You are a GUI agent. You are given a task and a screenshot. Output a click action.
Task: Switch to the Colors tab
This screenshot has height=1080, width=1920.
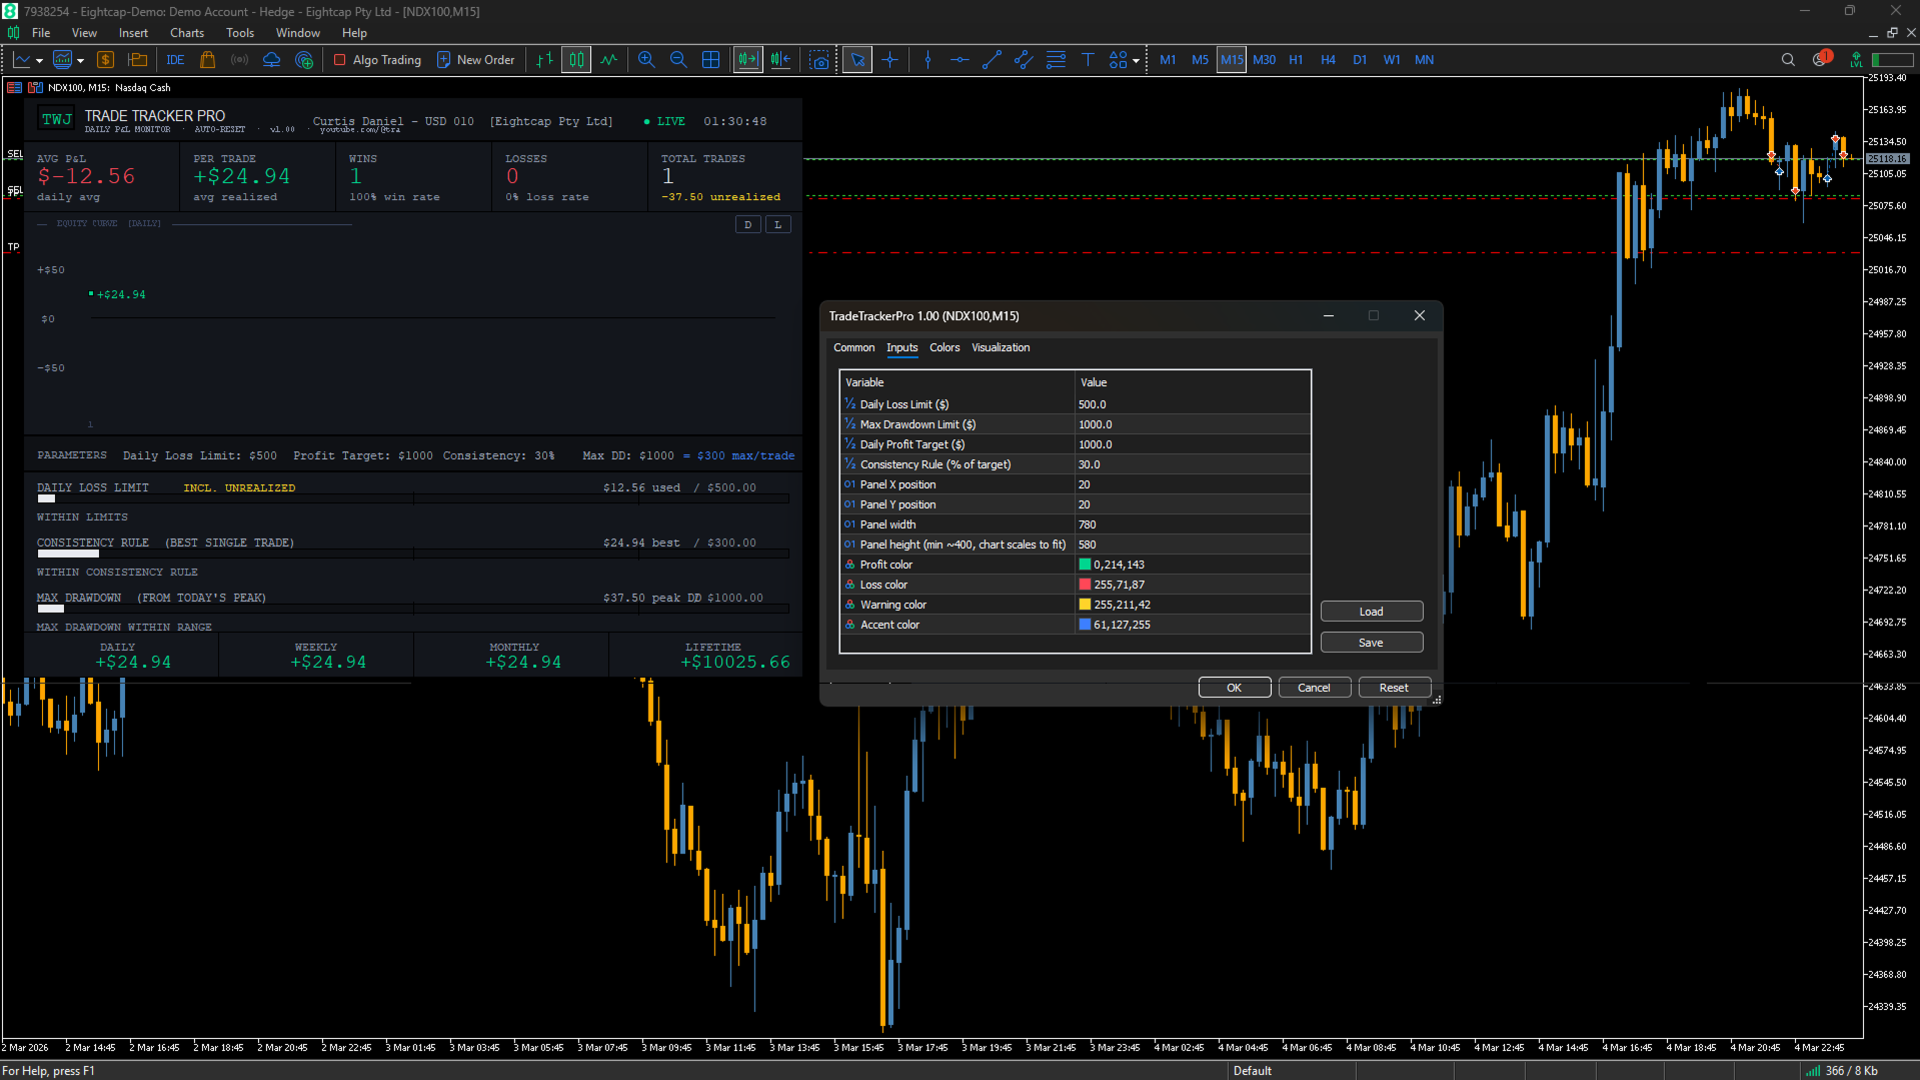click(944, 347)
